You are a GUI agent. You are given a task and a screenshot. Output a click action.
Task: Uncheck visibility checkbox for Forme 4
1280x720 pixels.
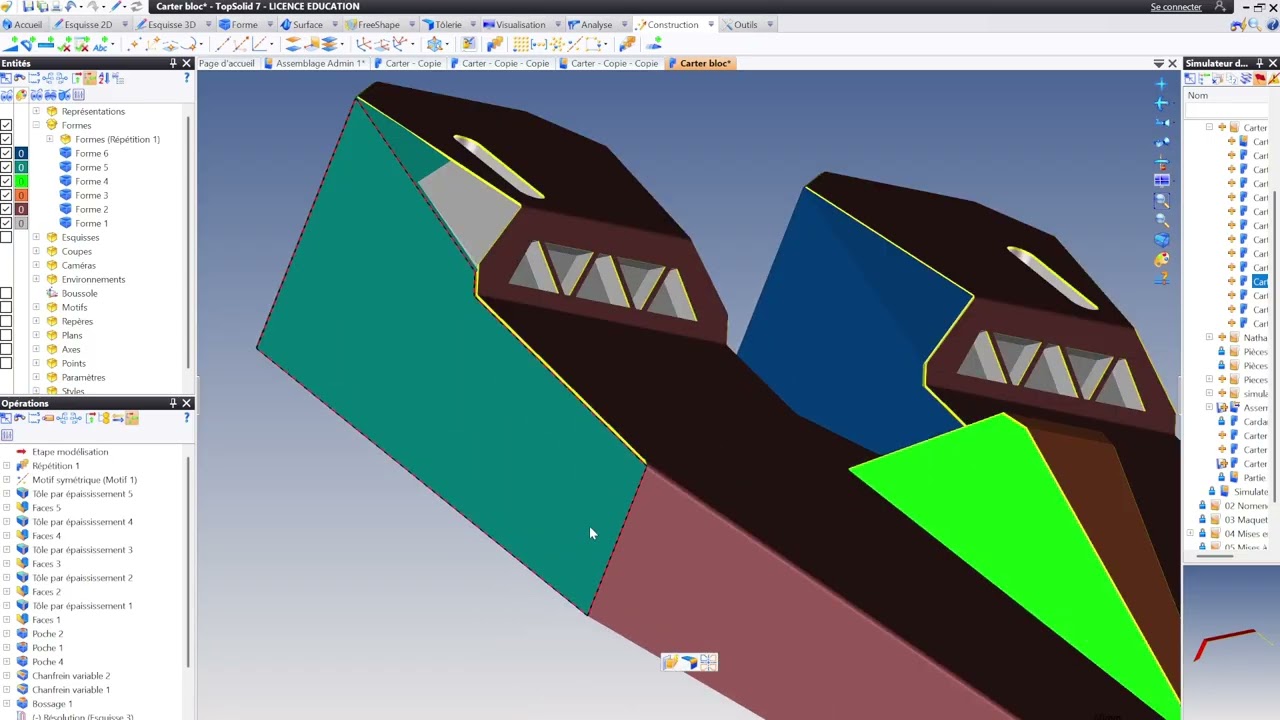(x=6, y=181)
